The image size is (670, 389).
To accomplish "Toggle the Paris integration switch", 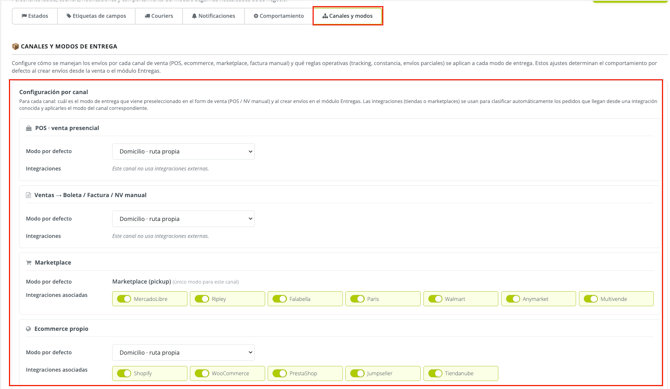I will tap(357, 299).
